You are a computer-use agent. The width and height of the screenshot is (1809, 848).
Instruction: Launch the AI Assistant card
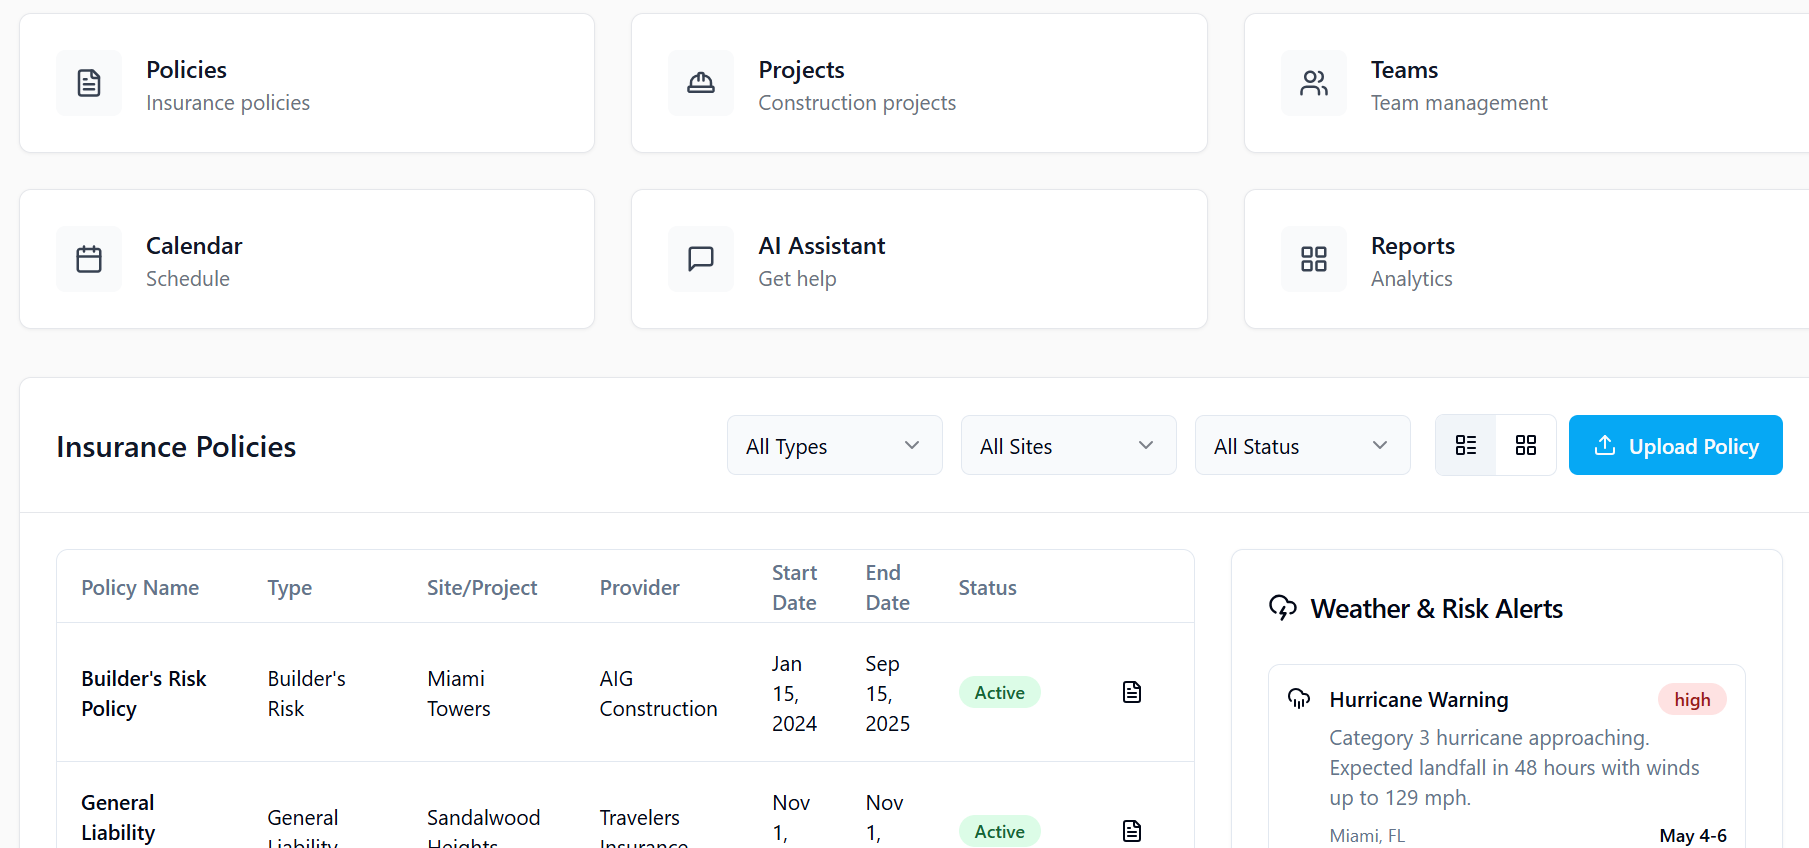[919, 259]
